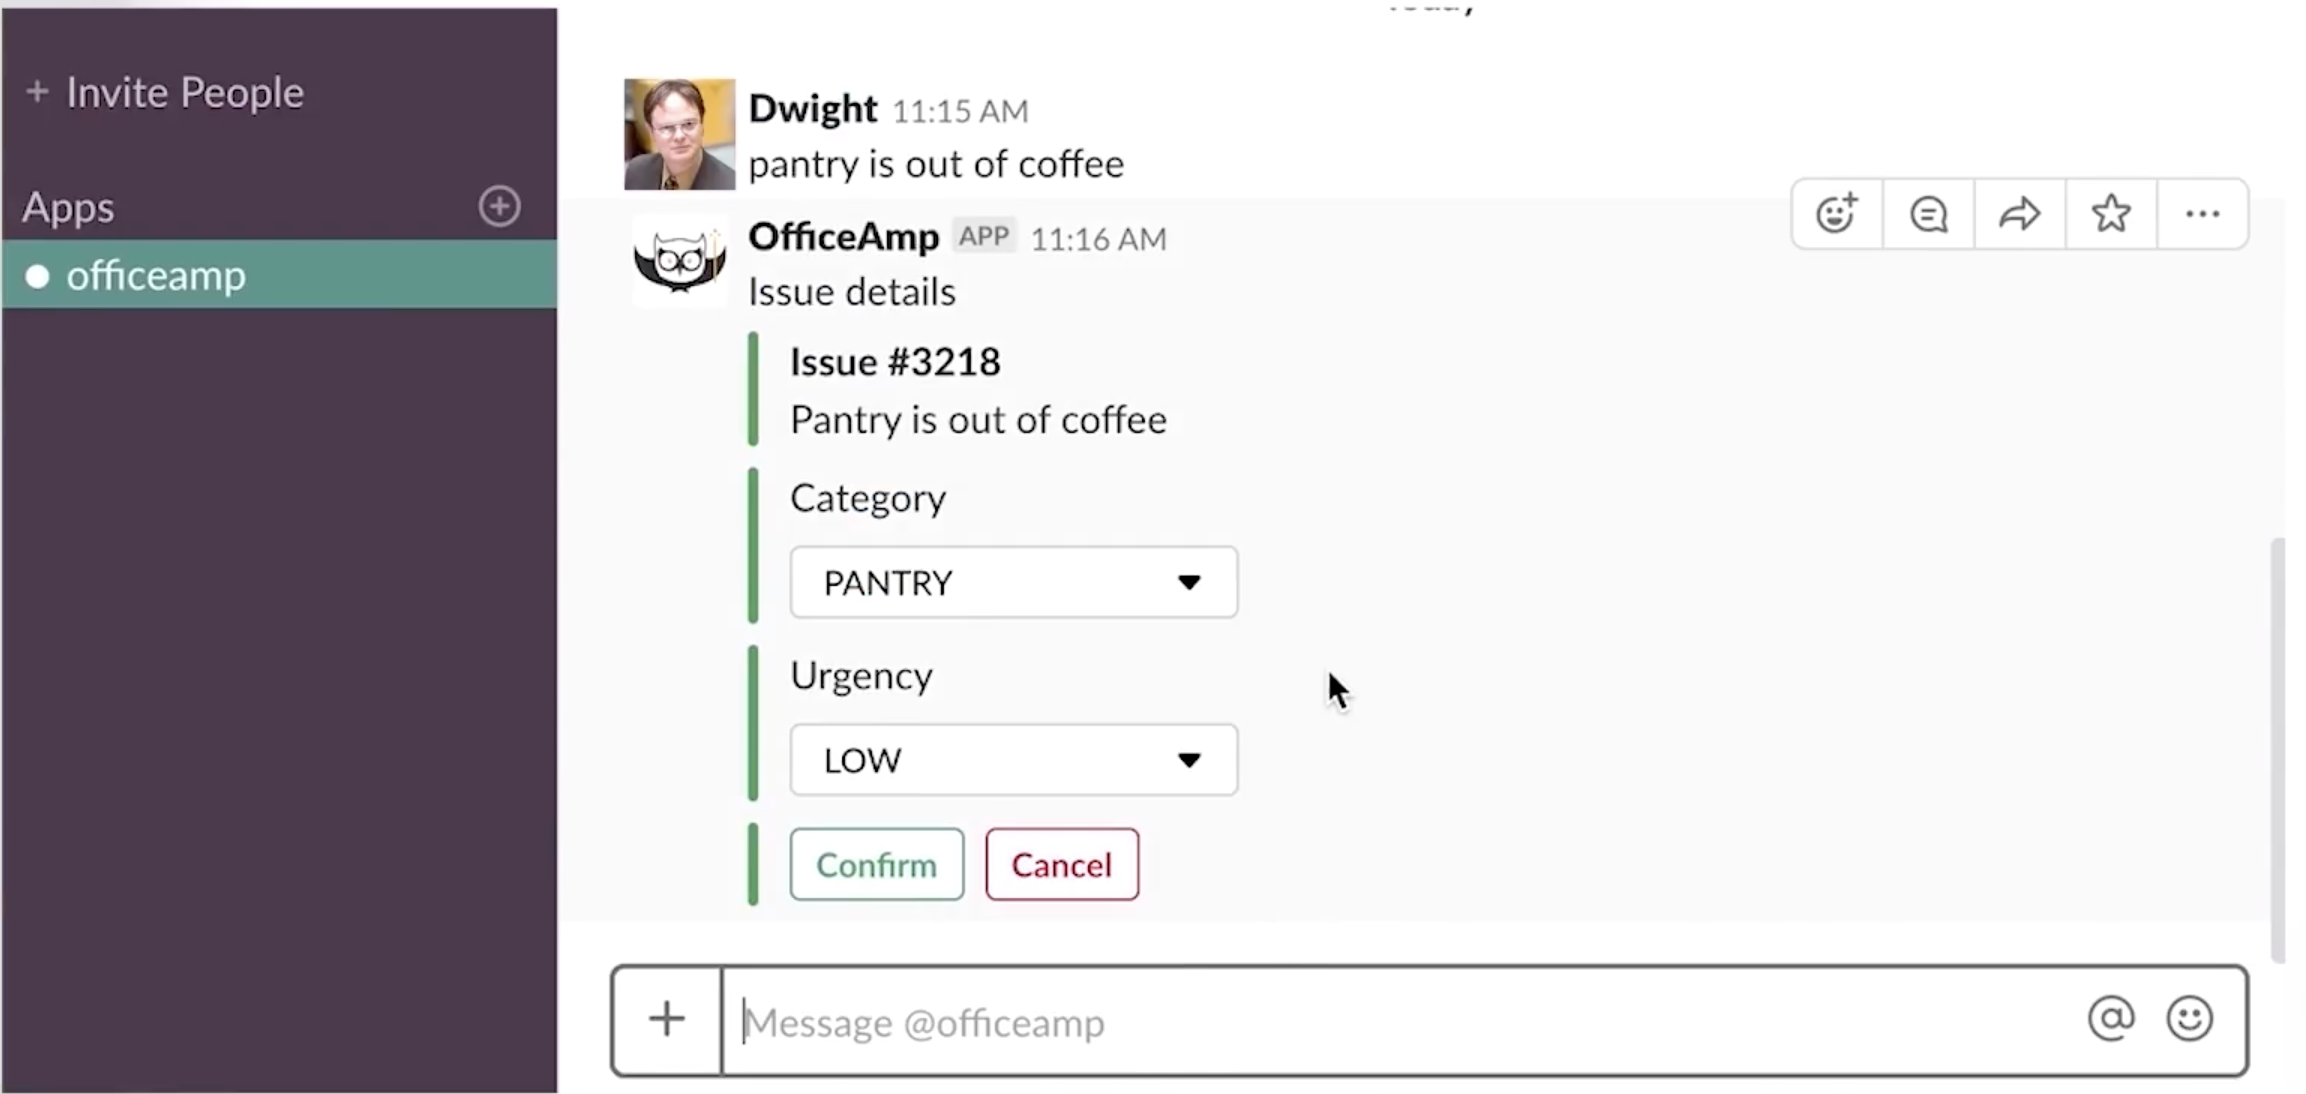The width and height of the screenshot is (2306, 1094).
Task: Open the PANTRY category dropdown
Action: pyautogui.click(x=1012, y=582)
